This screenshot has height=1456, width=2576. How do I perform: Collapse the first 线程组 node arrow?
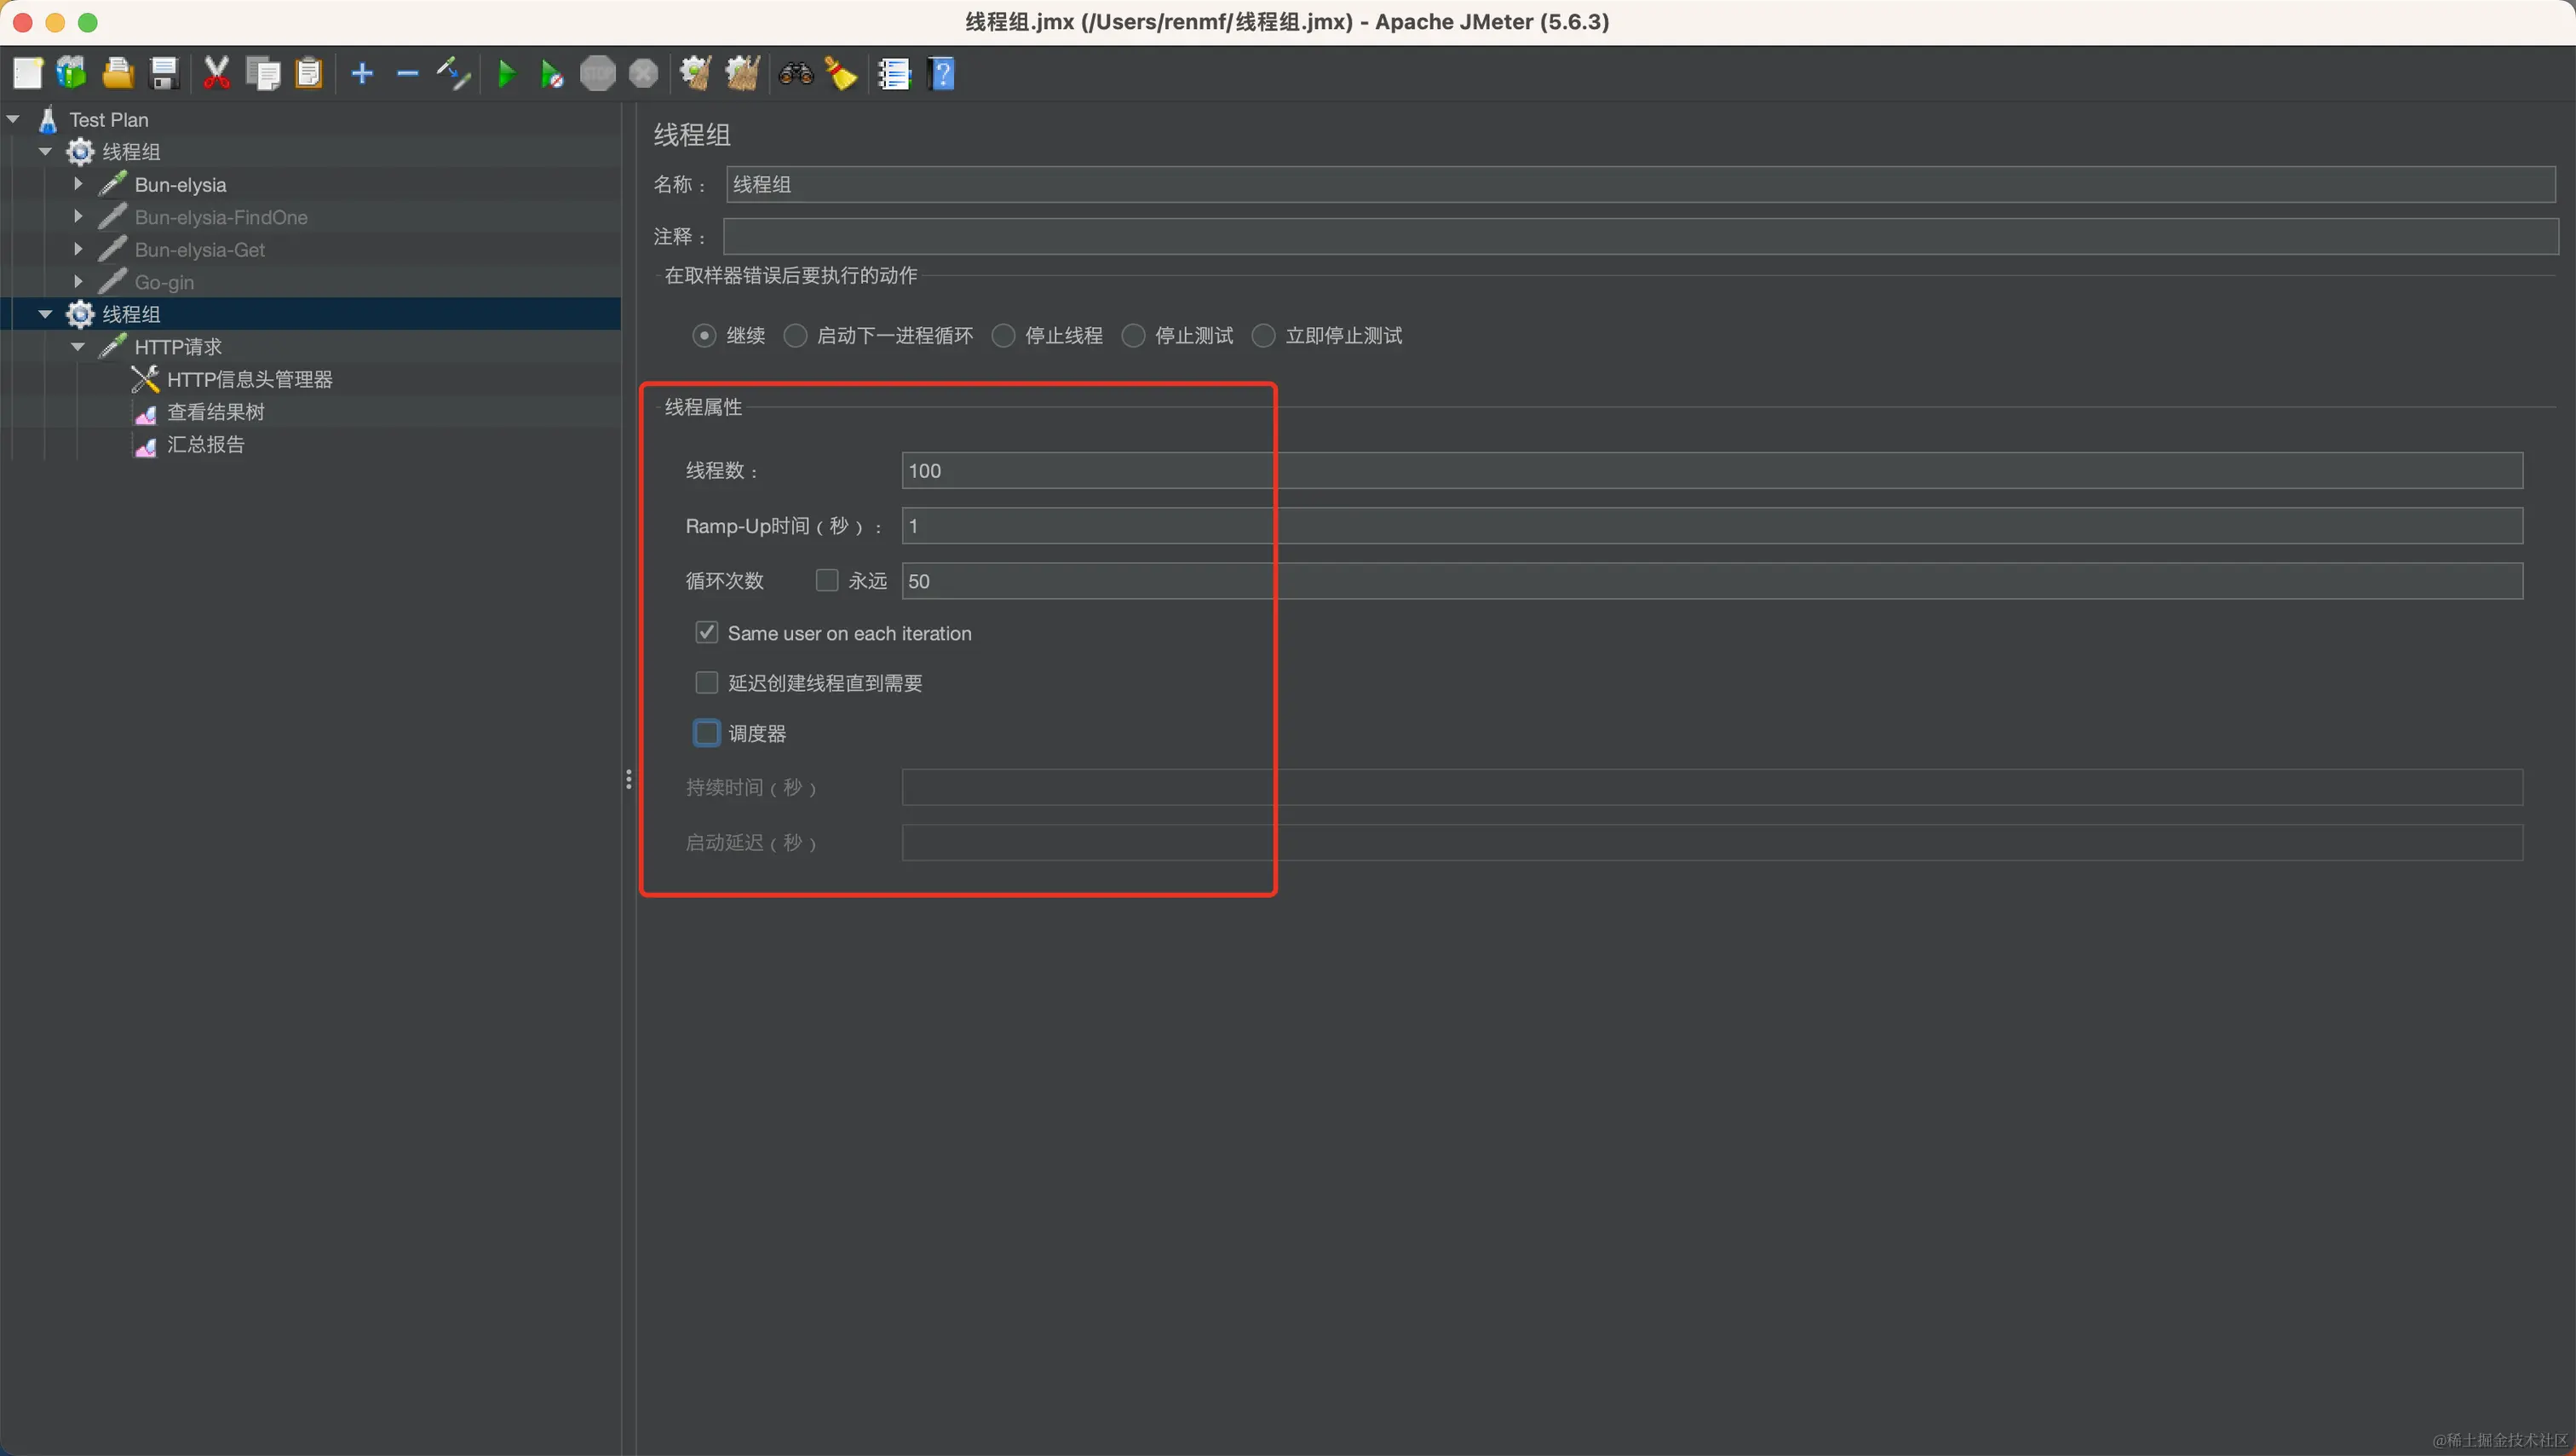click(x=46, y=152)
